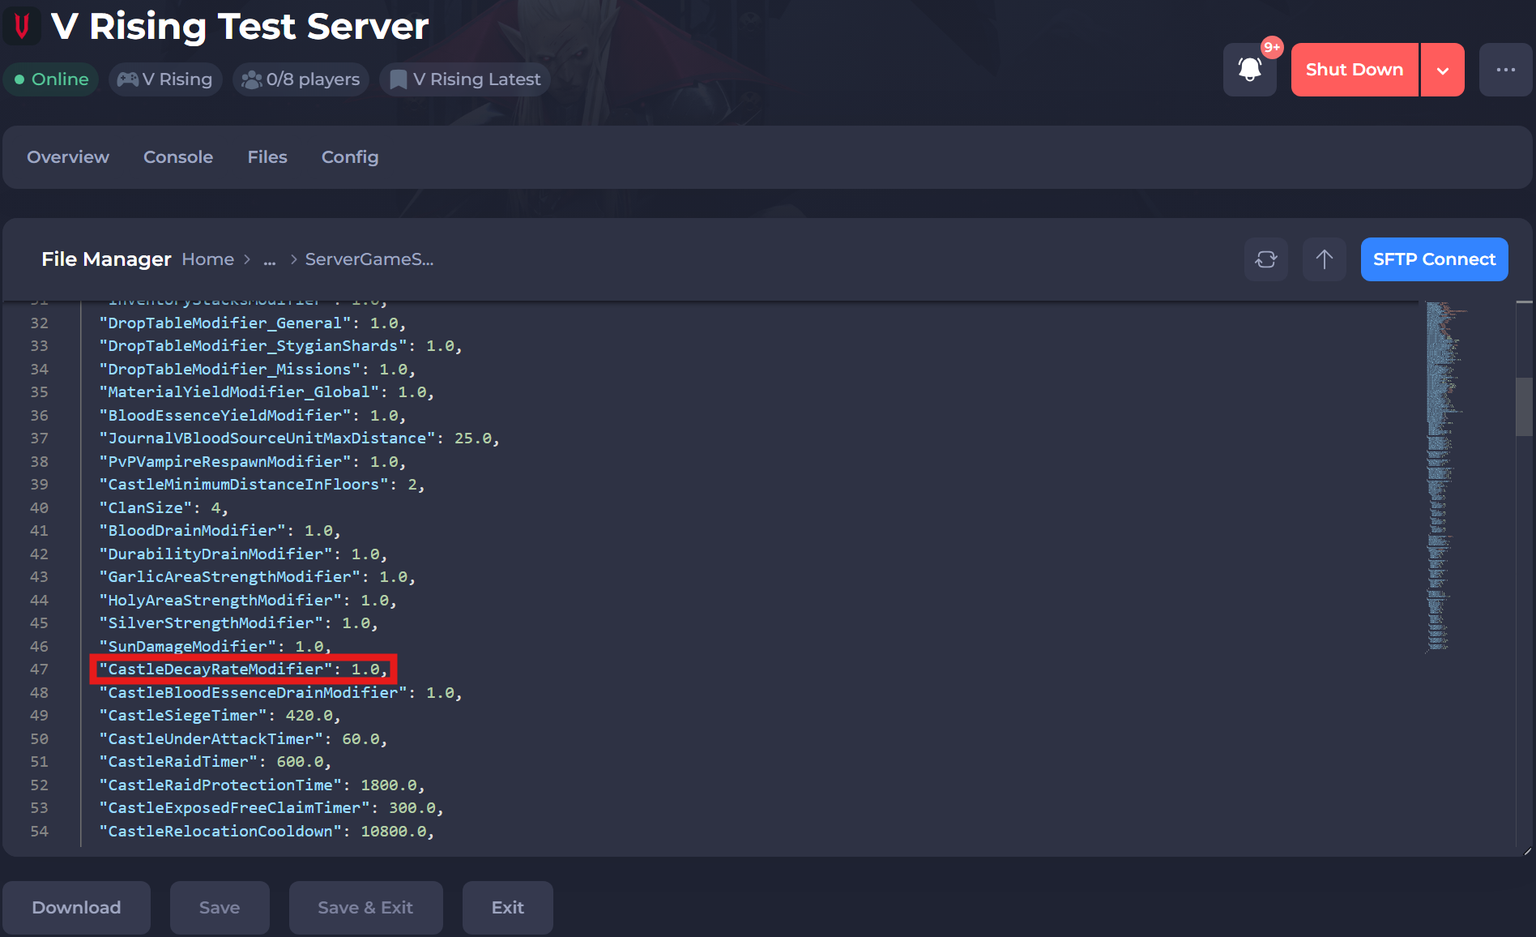Click line number 32 in the gutter

pos(39,323)
